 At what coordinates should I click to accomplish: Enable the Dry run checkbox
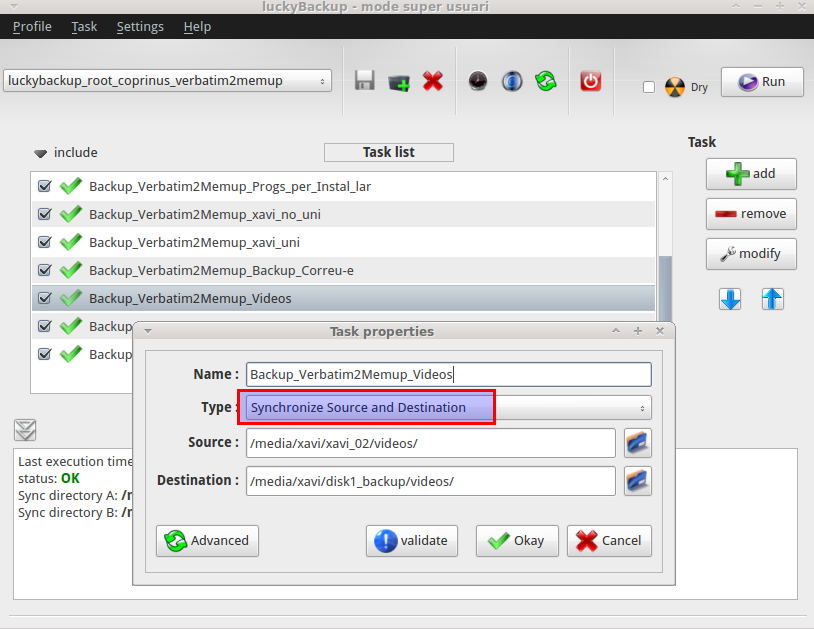point(649,87)
